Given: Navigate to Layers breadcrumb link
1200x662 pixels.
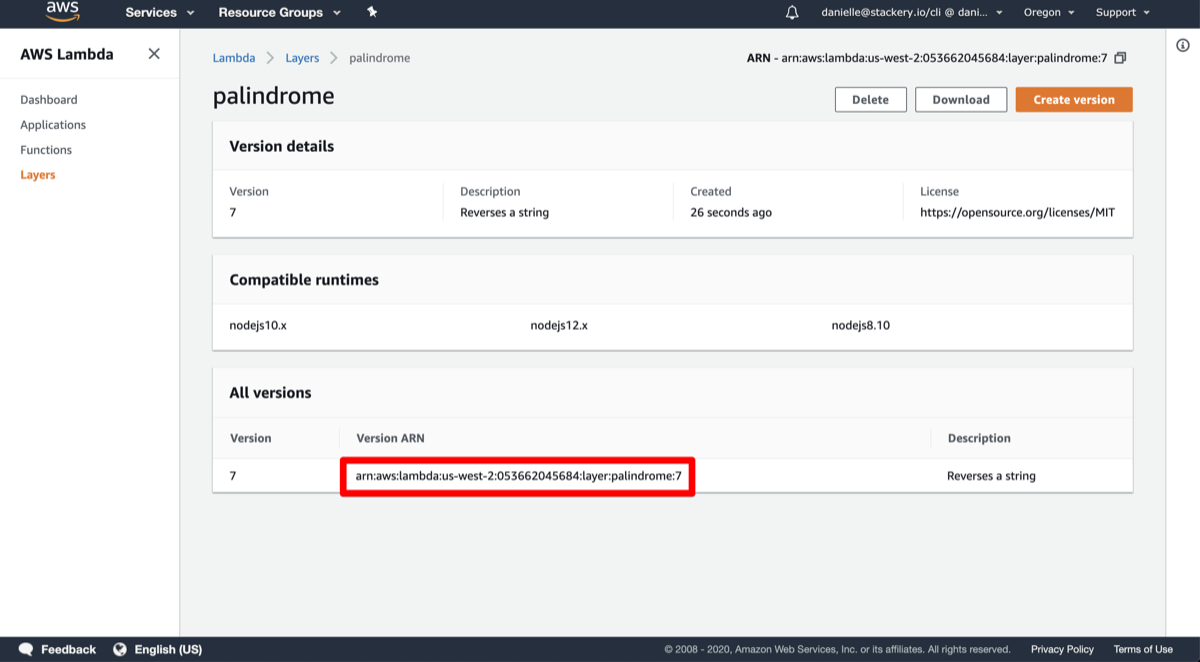Looking at the screenshot, I should [302, 58].
